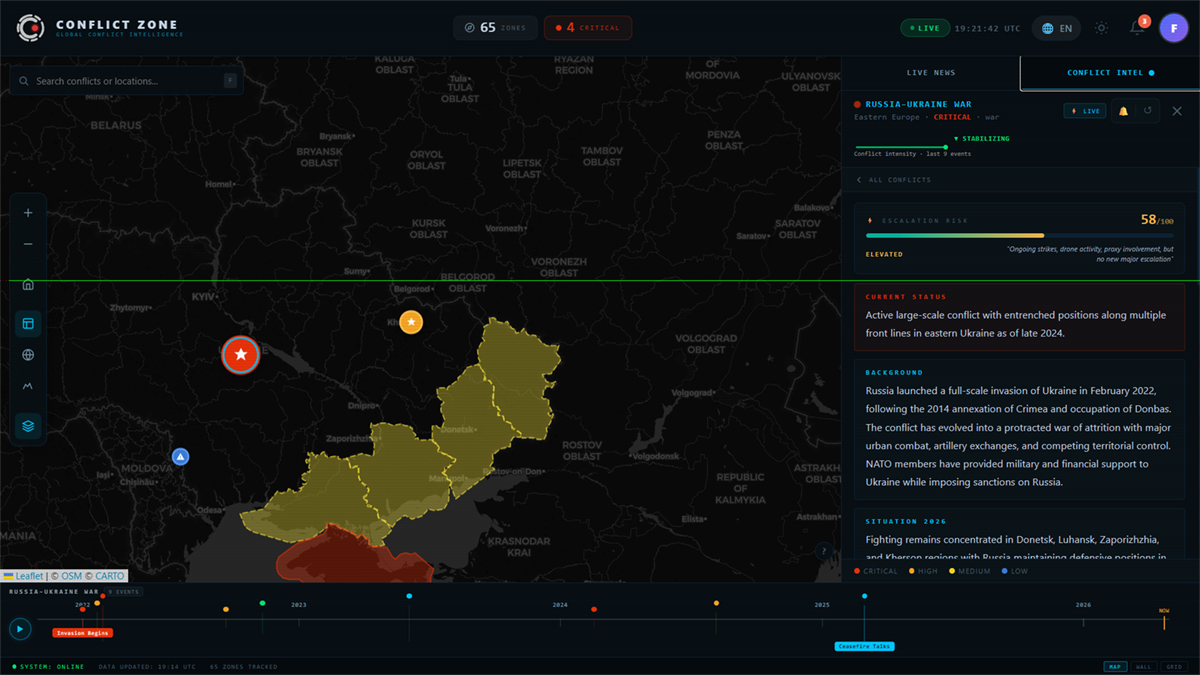Click the LIVE status pill in header
Screen dimensions: 1200x675
pyautogui.click(x=924, y=28)
